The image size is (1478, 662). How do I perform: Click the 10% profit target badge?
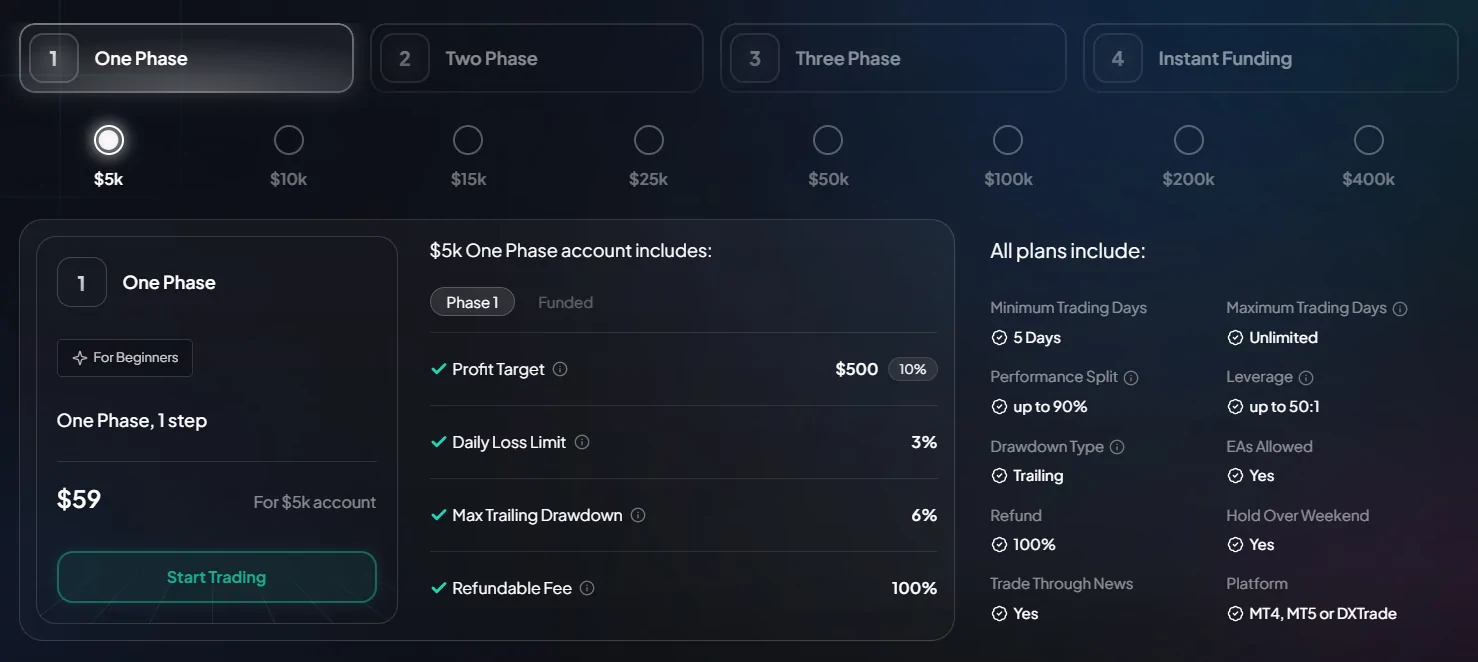[912, 369]
